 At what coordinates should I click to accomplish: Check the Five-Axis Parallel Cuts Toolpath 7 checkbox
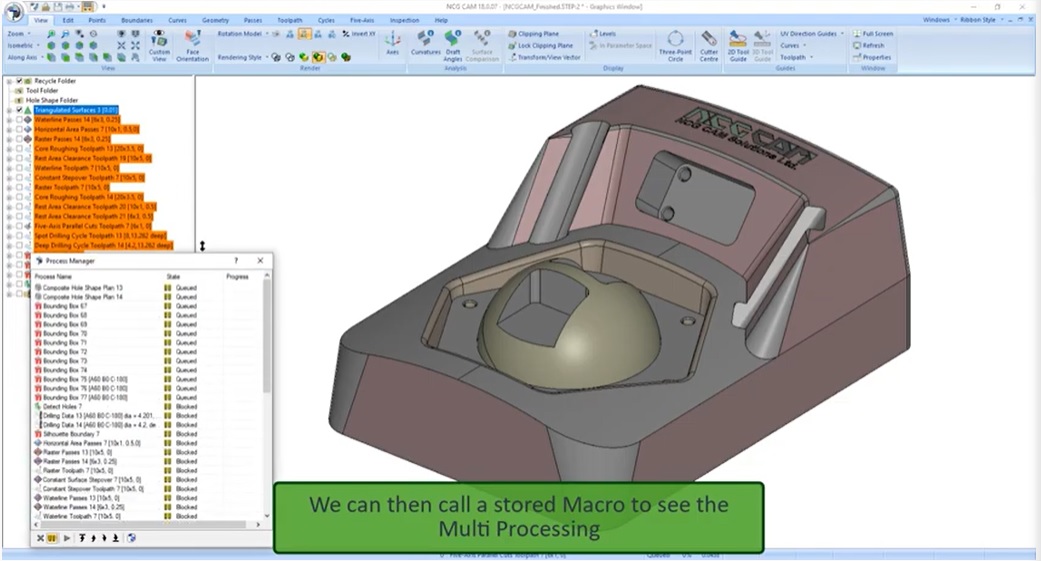19,226
